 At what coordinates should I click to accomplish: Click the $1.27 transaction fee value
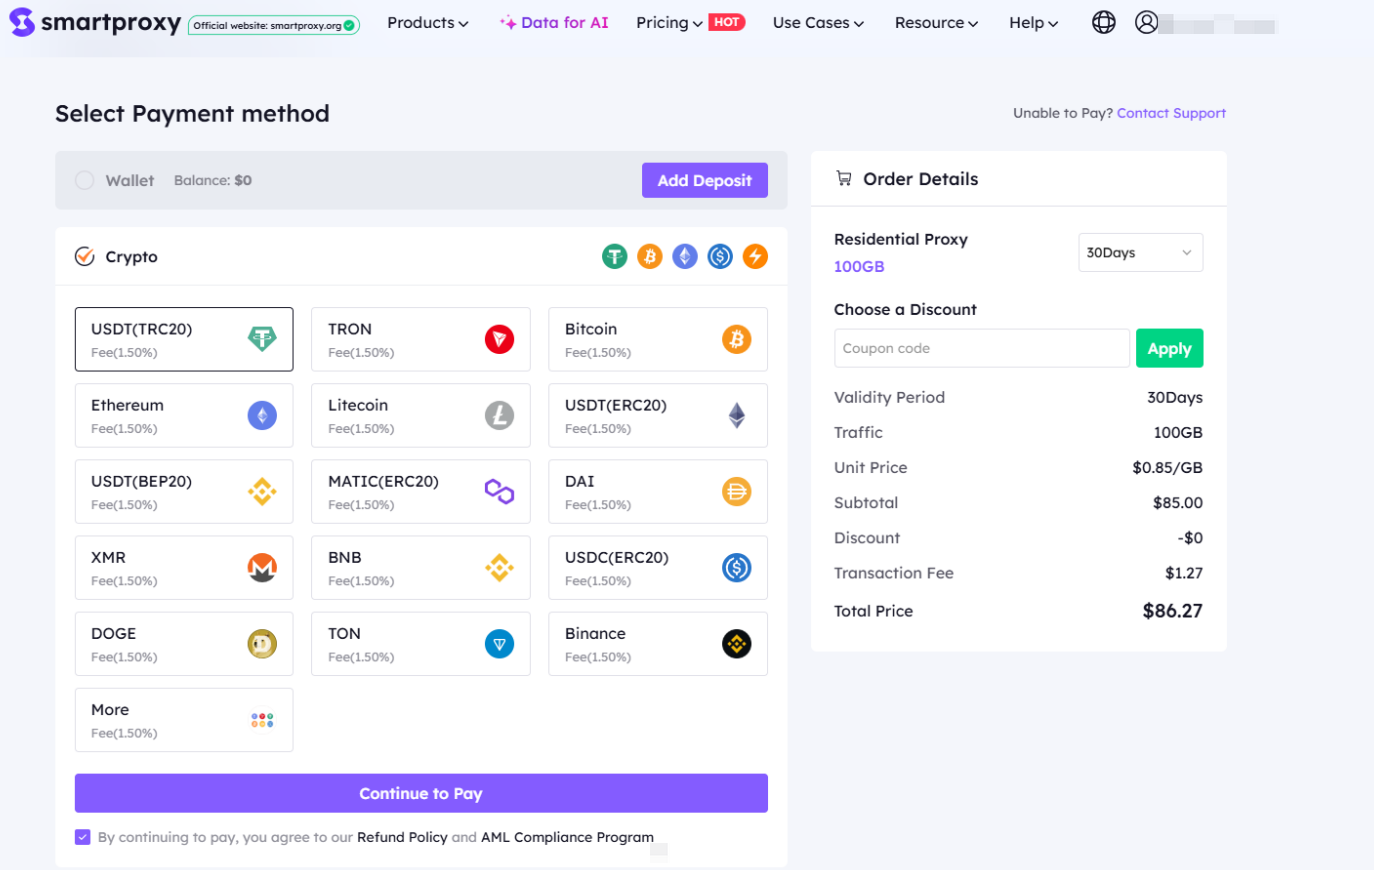[x=1184, y=573]
